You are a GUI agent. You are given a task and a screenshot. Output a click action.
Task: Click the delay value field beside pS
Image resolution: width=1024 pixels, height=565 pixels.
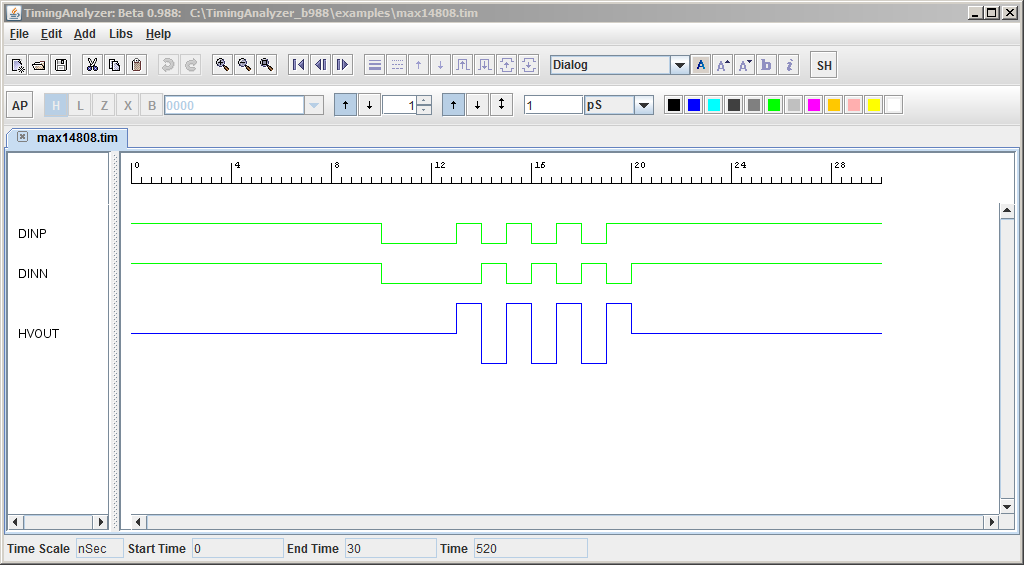(x=553, y=105)
